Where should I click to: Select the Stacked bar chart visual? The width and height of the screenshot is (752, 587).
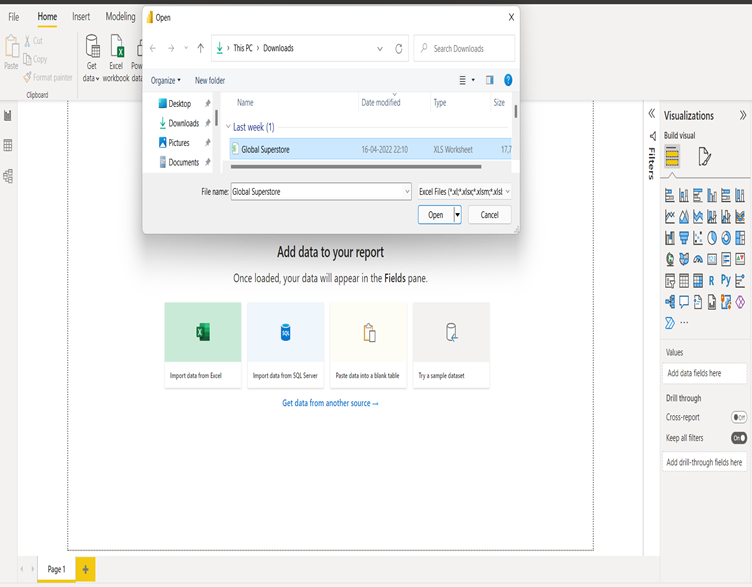tap(670, 195)
